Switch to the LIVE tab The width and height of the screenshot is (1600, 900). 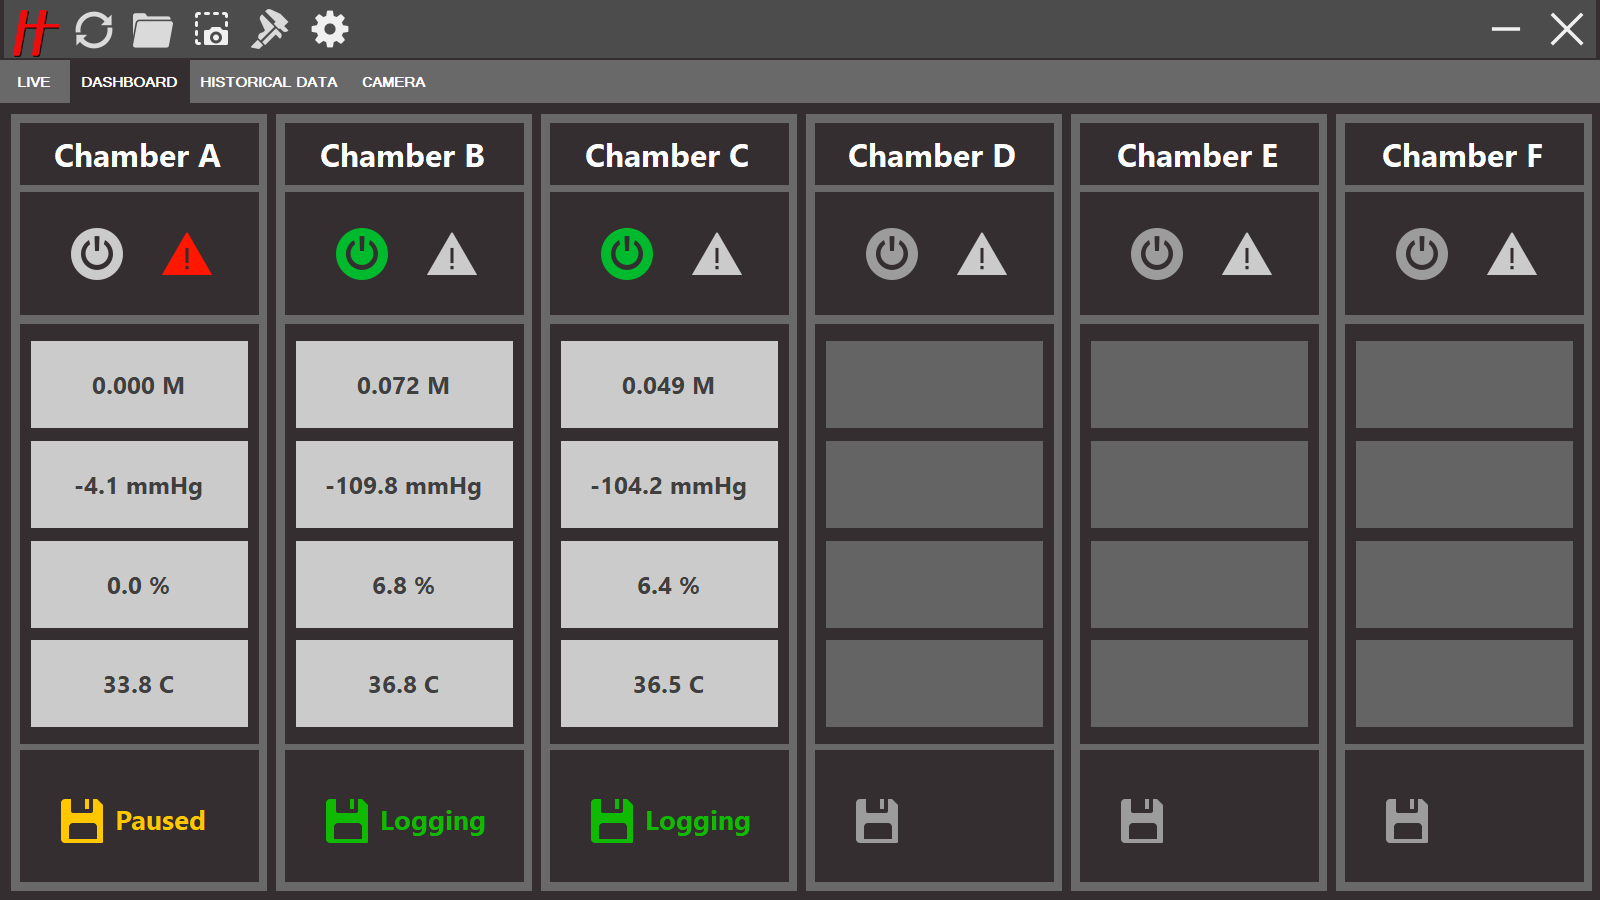coord(34,82)
